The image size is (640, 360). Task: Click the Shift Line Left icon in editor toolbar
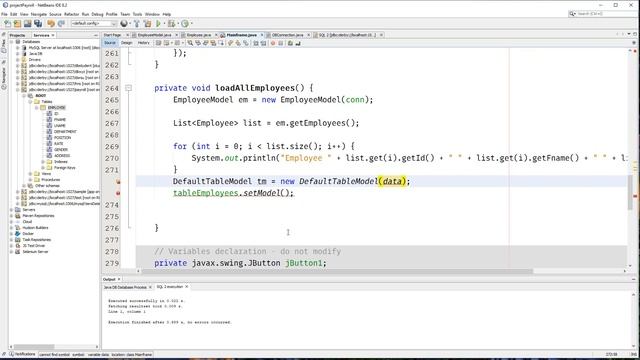click(x=256, y=43)
